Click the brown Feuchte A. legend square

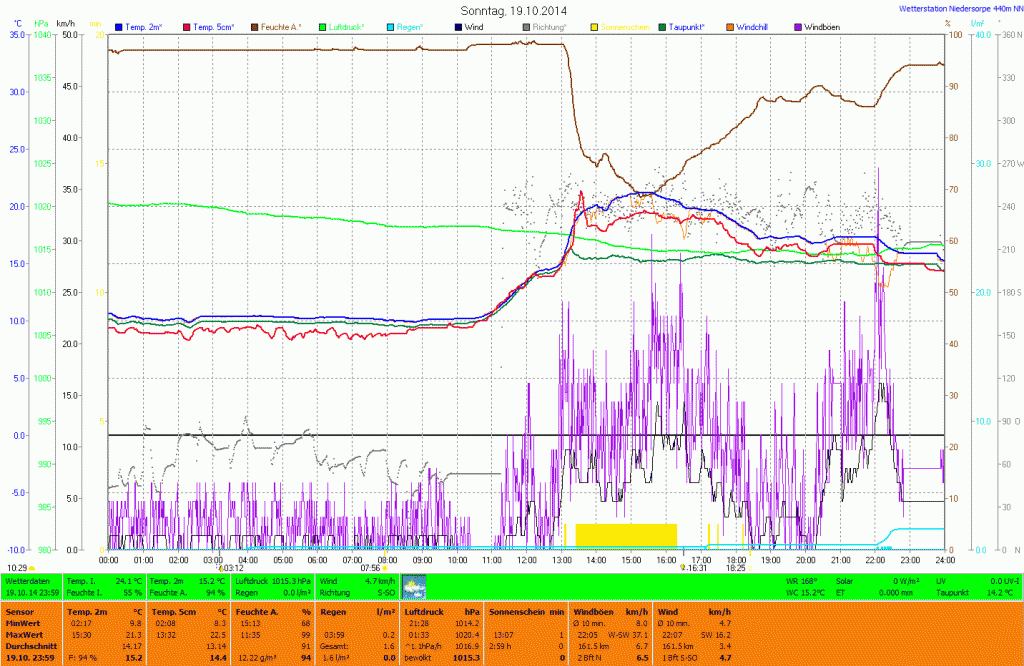point(254,26)
